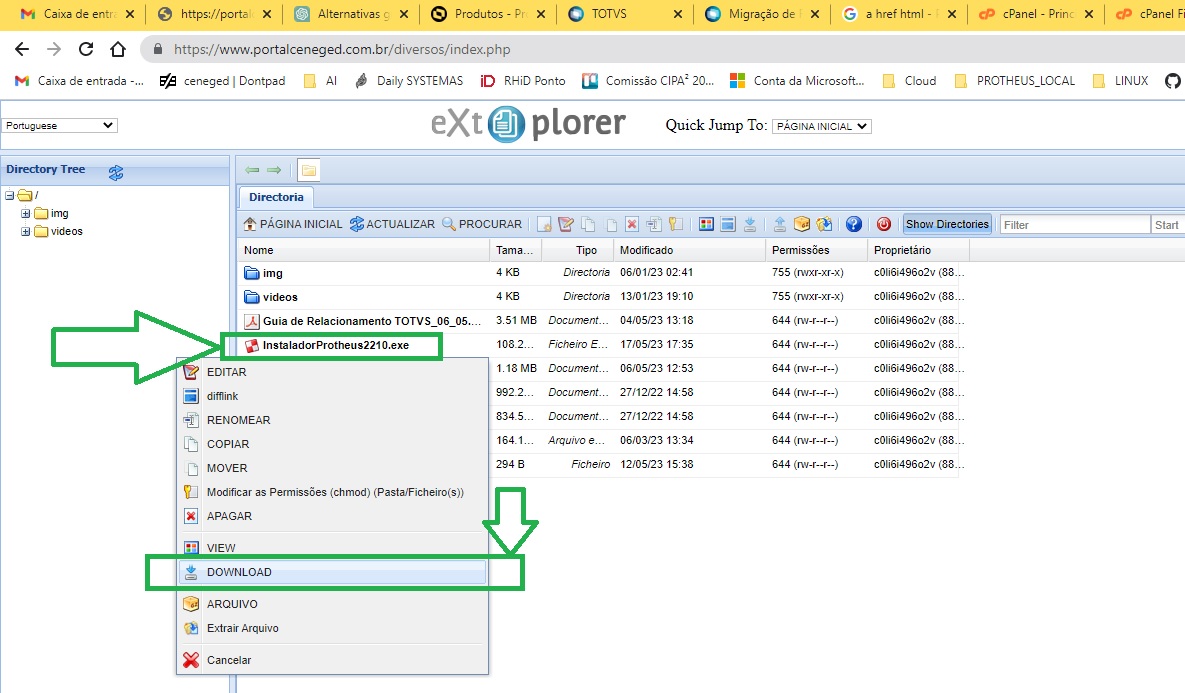Click the upload icon in toolbar
The image size is (1185, 693).
[x=780, y=224]
